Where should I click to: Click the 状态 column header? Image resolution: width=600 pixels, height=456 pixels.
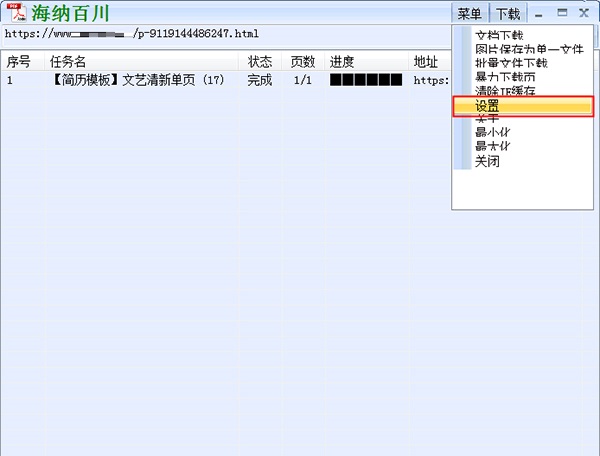pos(260,61)
